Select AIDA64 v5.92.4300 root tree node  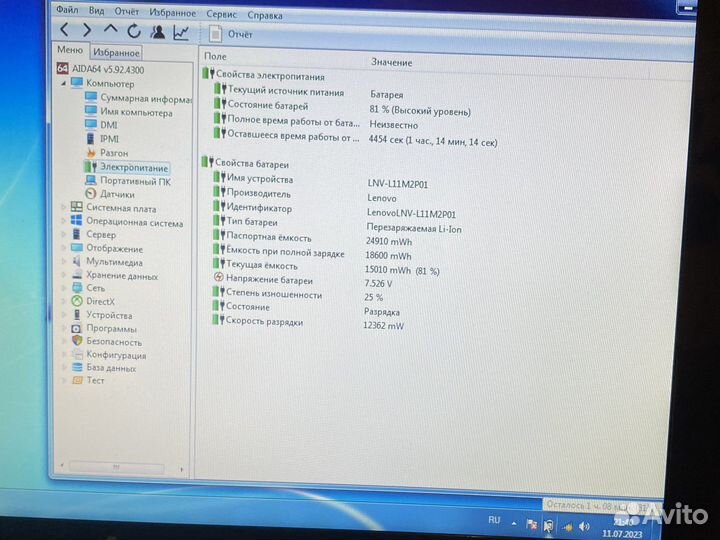(100, 69)
